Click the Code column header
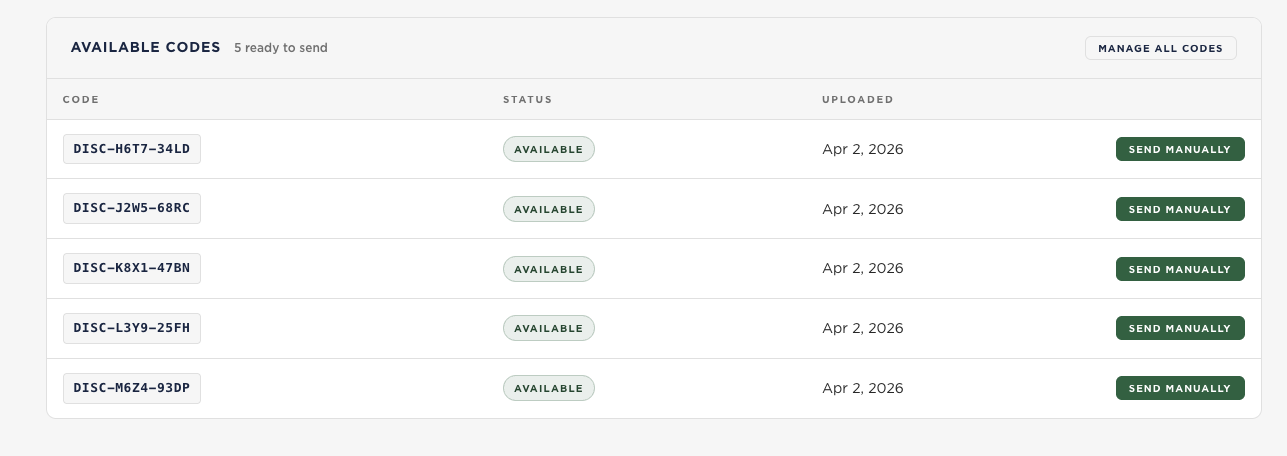 coord(81,99)
